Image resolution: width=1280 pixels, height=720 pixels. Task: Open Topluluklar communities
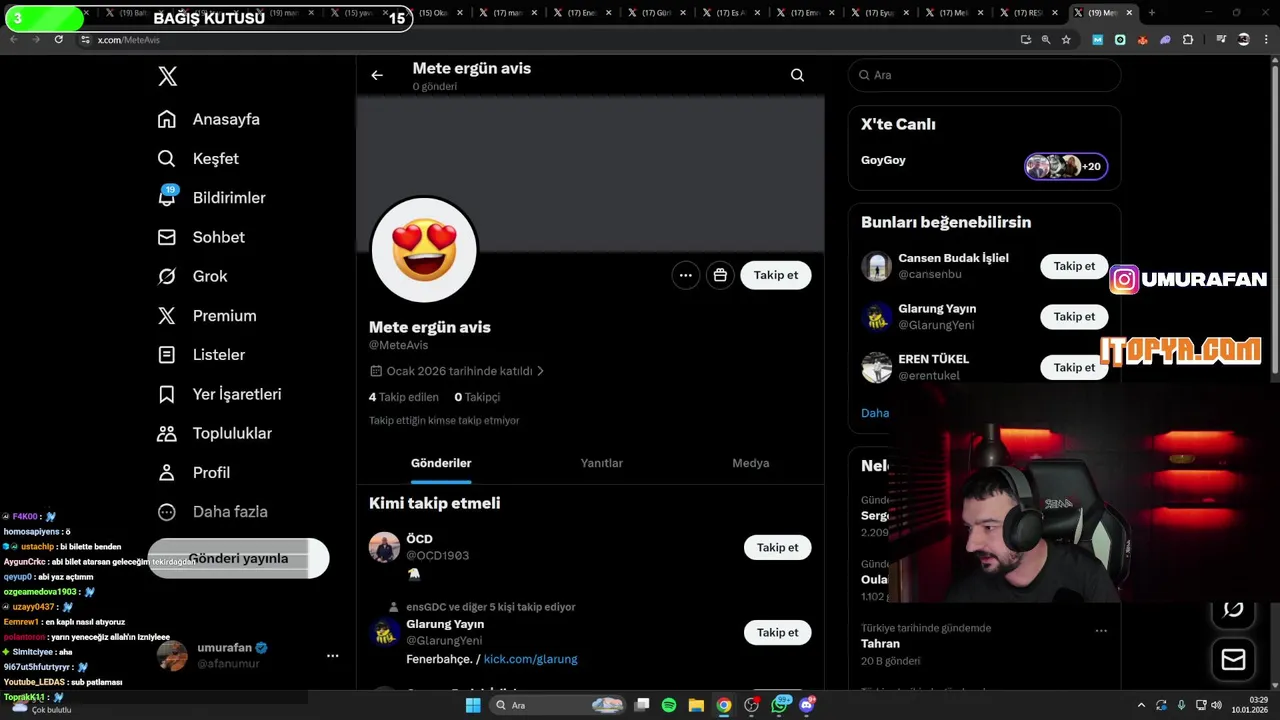pos(214,433)
